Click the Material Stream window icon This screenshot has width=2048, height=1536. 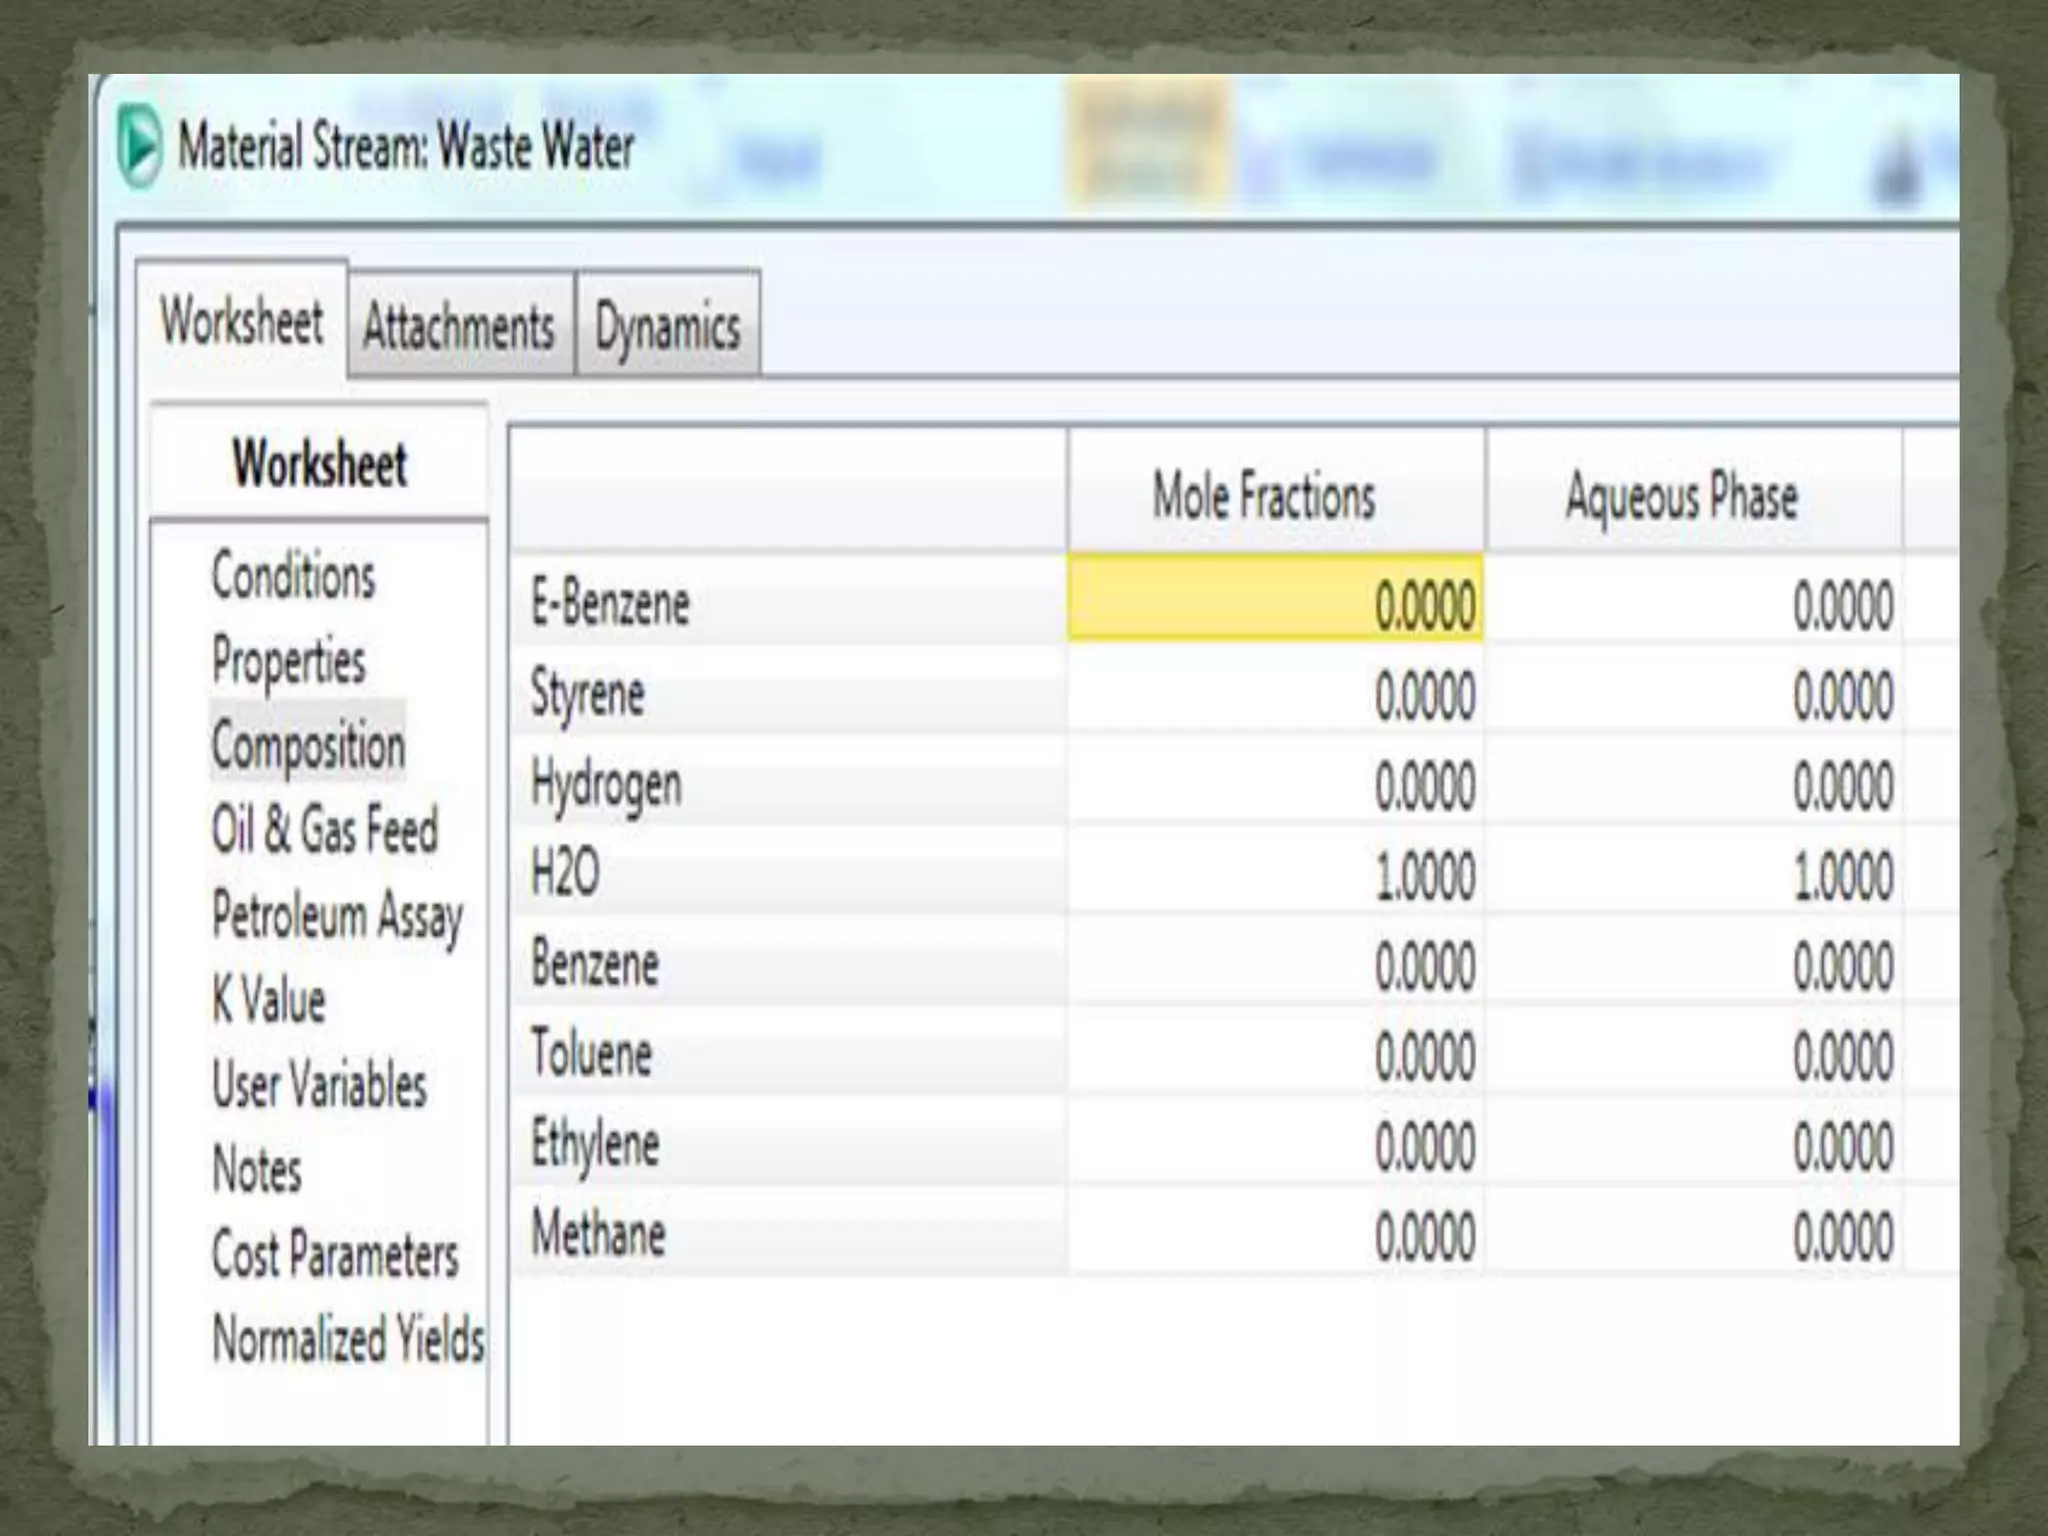[x=139, y=146]
